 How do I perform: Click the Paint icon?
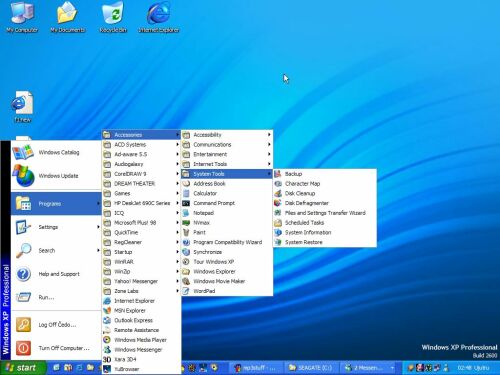click(x=186, y=232)
